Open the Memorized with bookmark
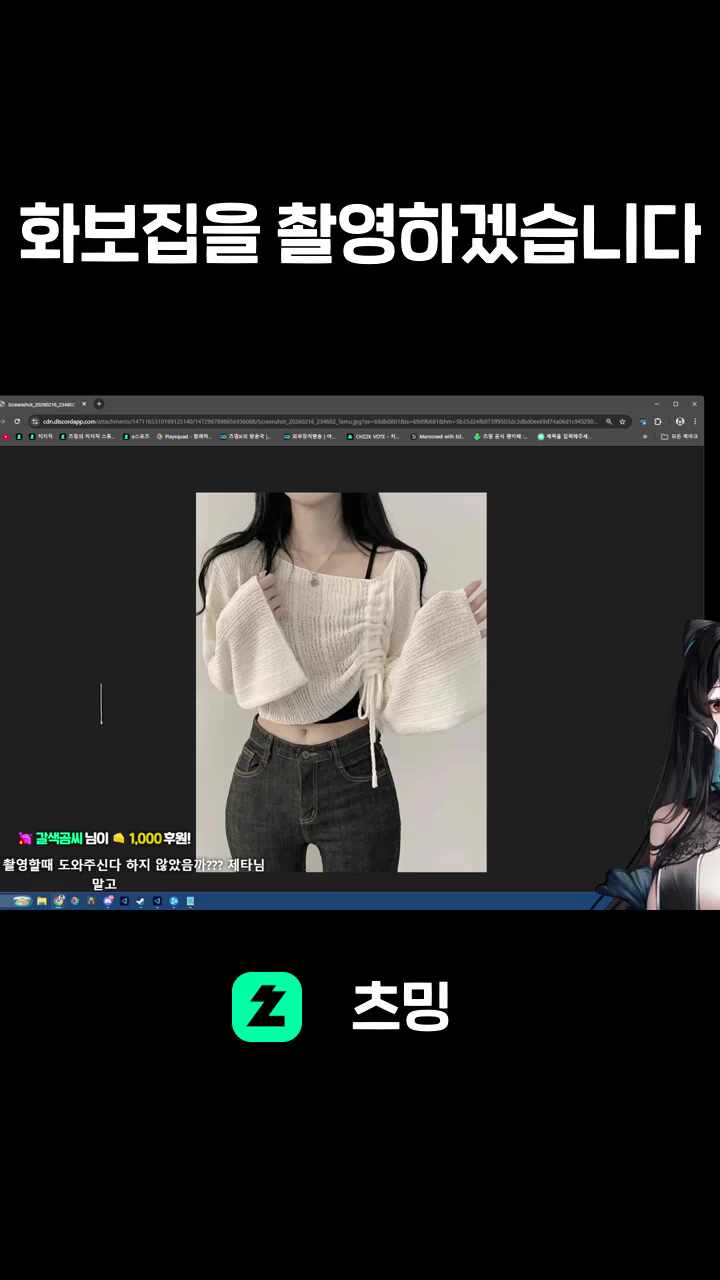 437,436
